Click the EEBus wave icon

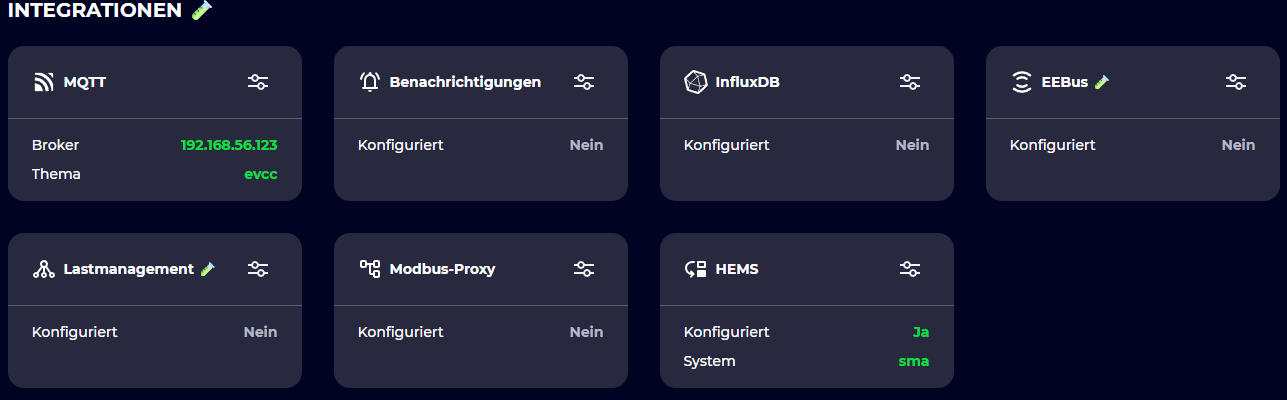coord(1021,82)
